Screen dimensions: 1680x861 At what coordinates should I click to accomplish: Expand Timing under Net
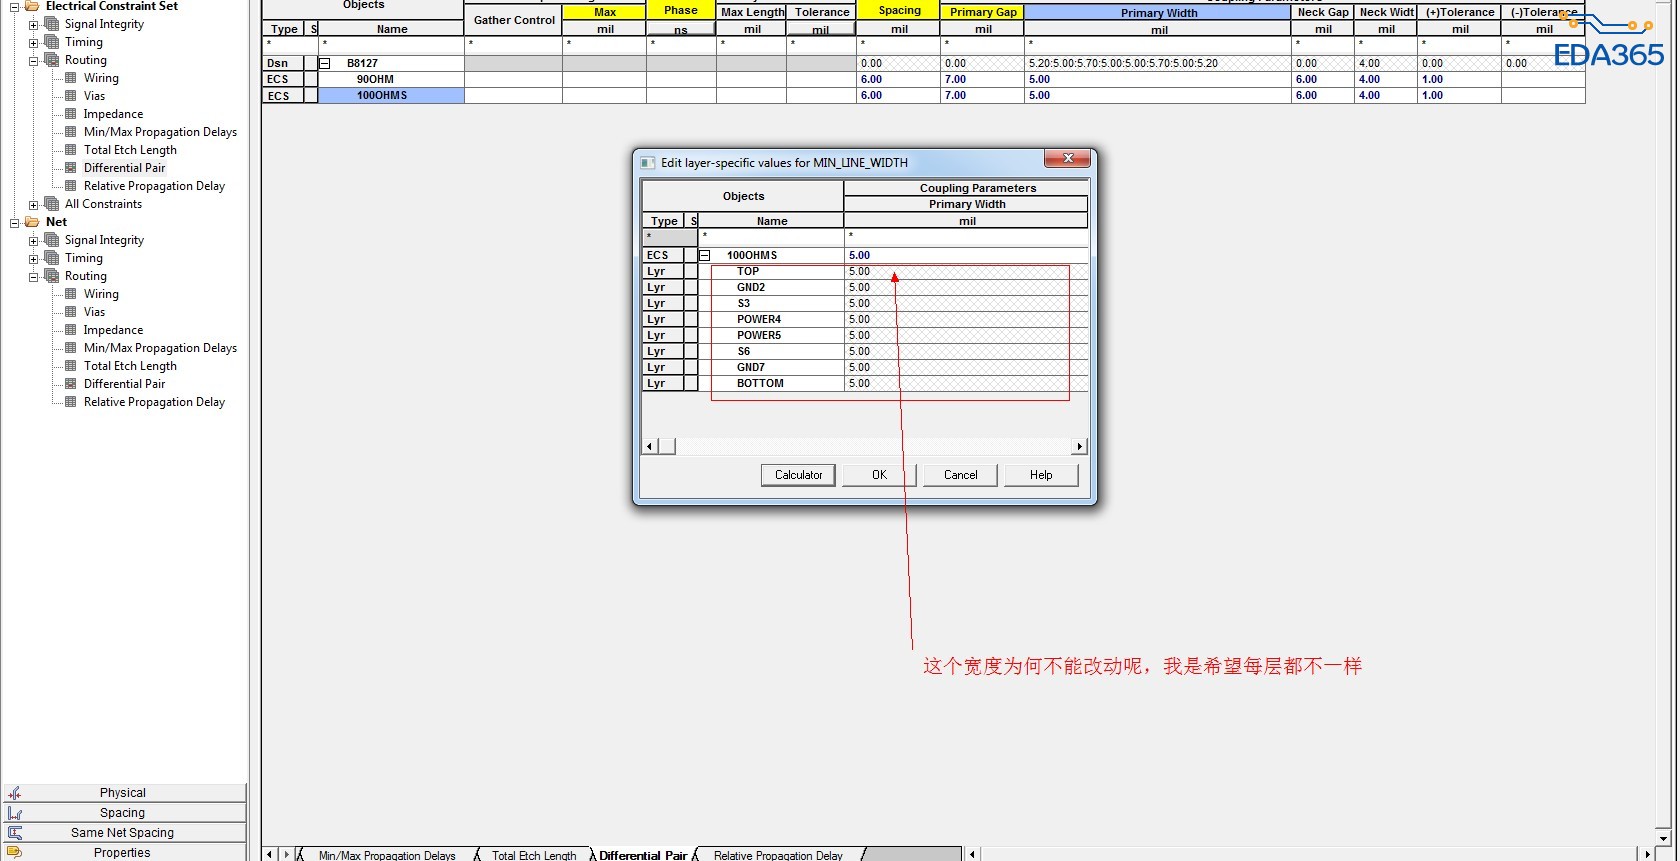33,258
